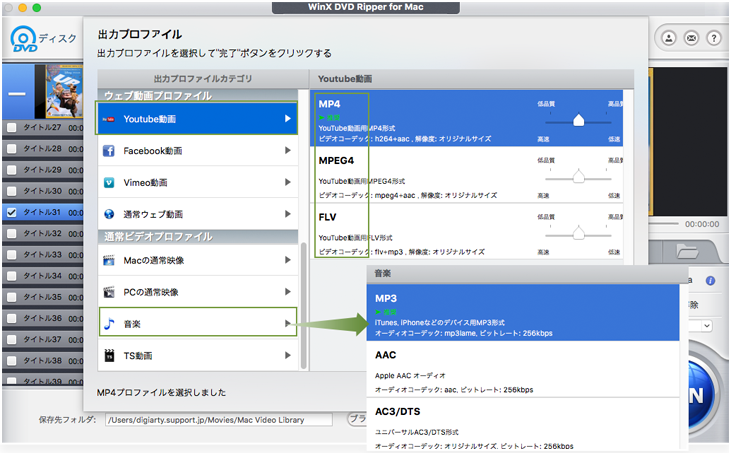Screen dimensions: 729x453
Task: Check the タイトル34 checkbox
Action: (x=12, y=276)
